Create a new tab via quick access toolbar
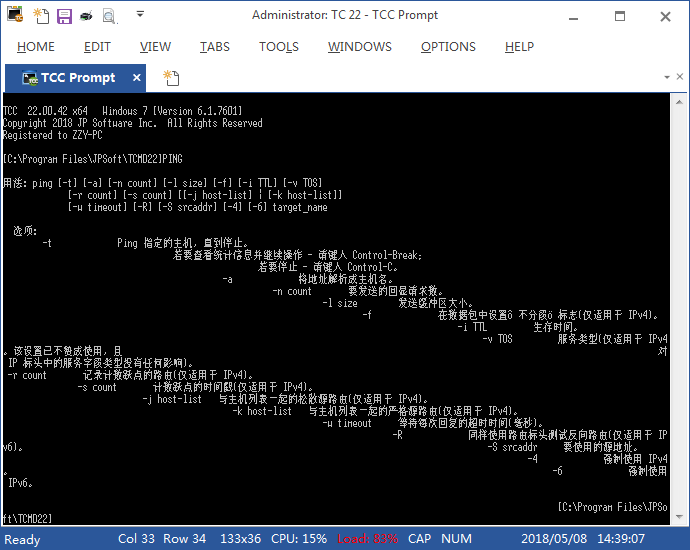690x550 pixels. click(x=41, y=16)
